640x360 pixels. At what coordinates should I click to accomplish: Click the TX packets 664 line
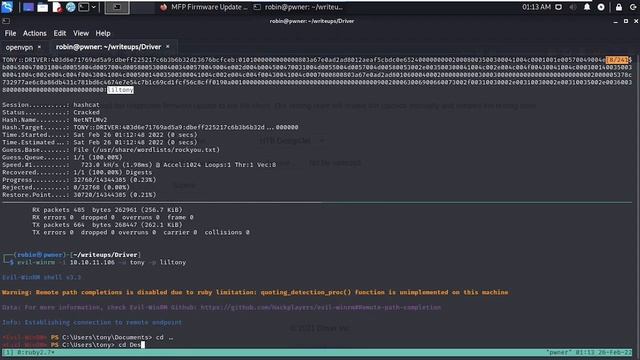point(107,225)
